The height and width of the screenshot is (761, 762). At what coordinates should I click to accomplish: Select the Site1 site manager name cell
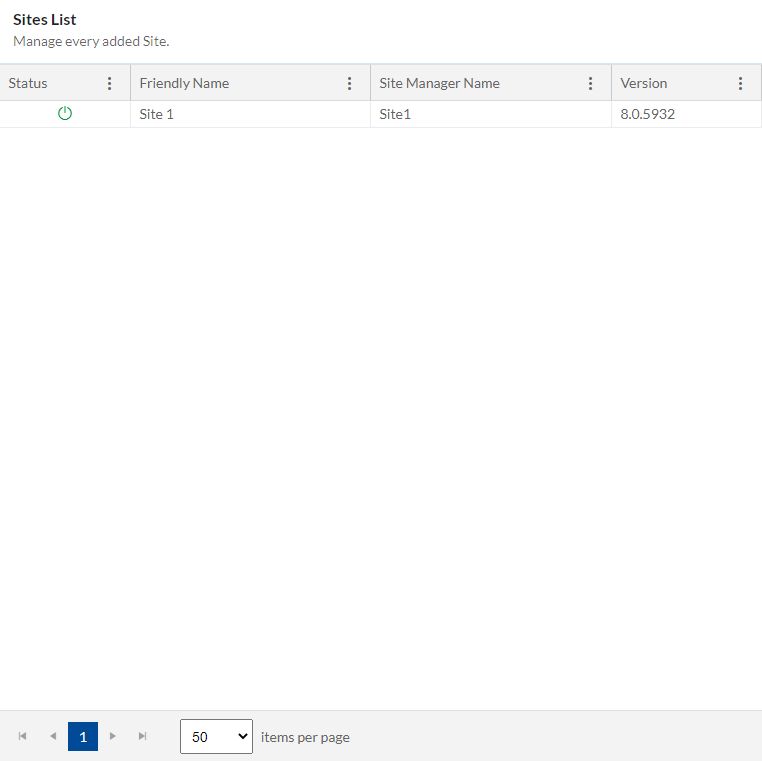491,114
